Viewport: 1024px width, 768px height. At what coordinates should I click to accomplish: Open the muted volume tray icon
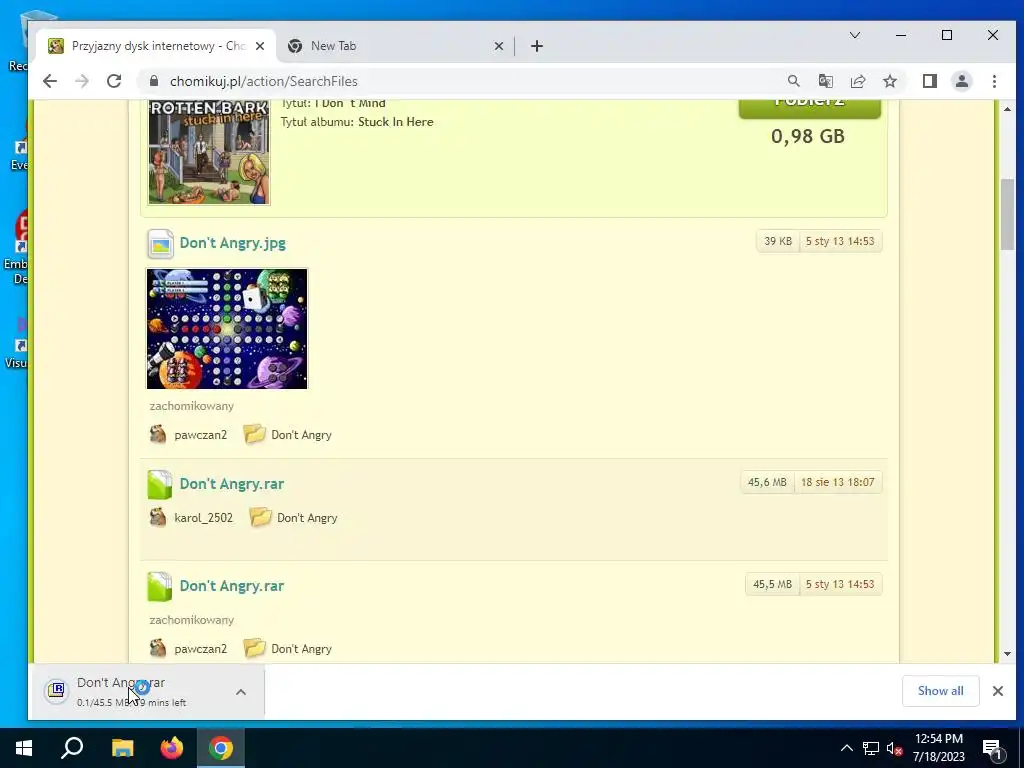894,749
